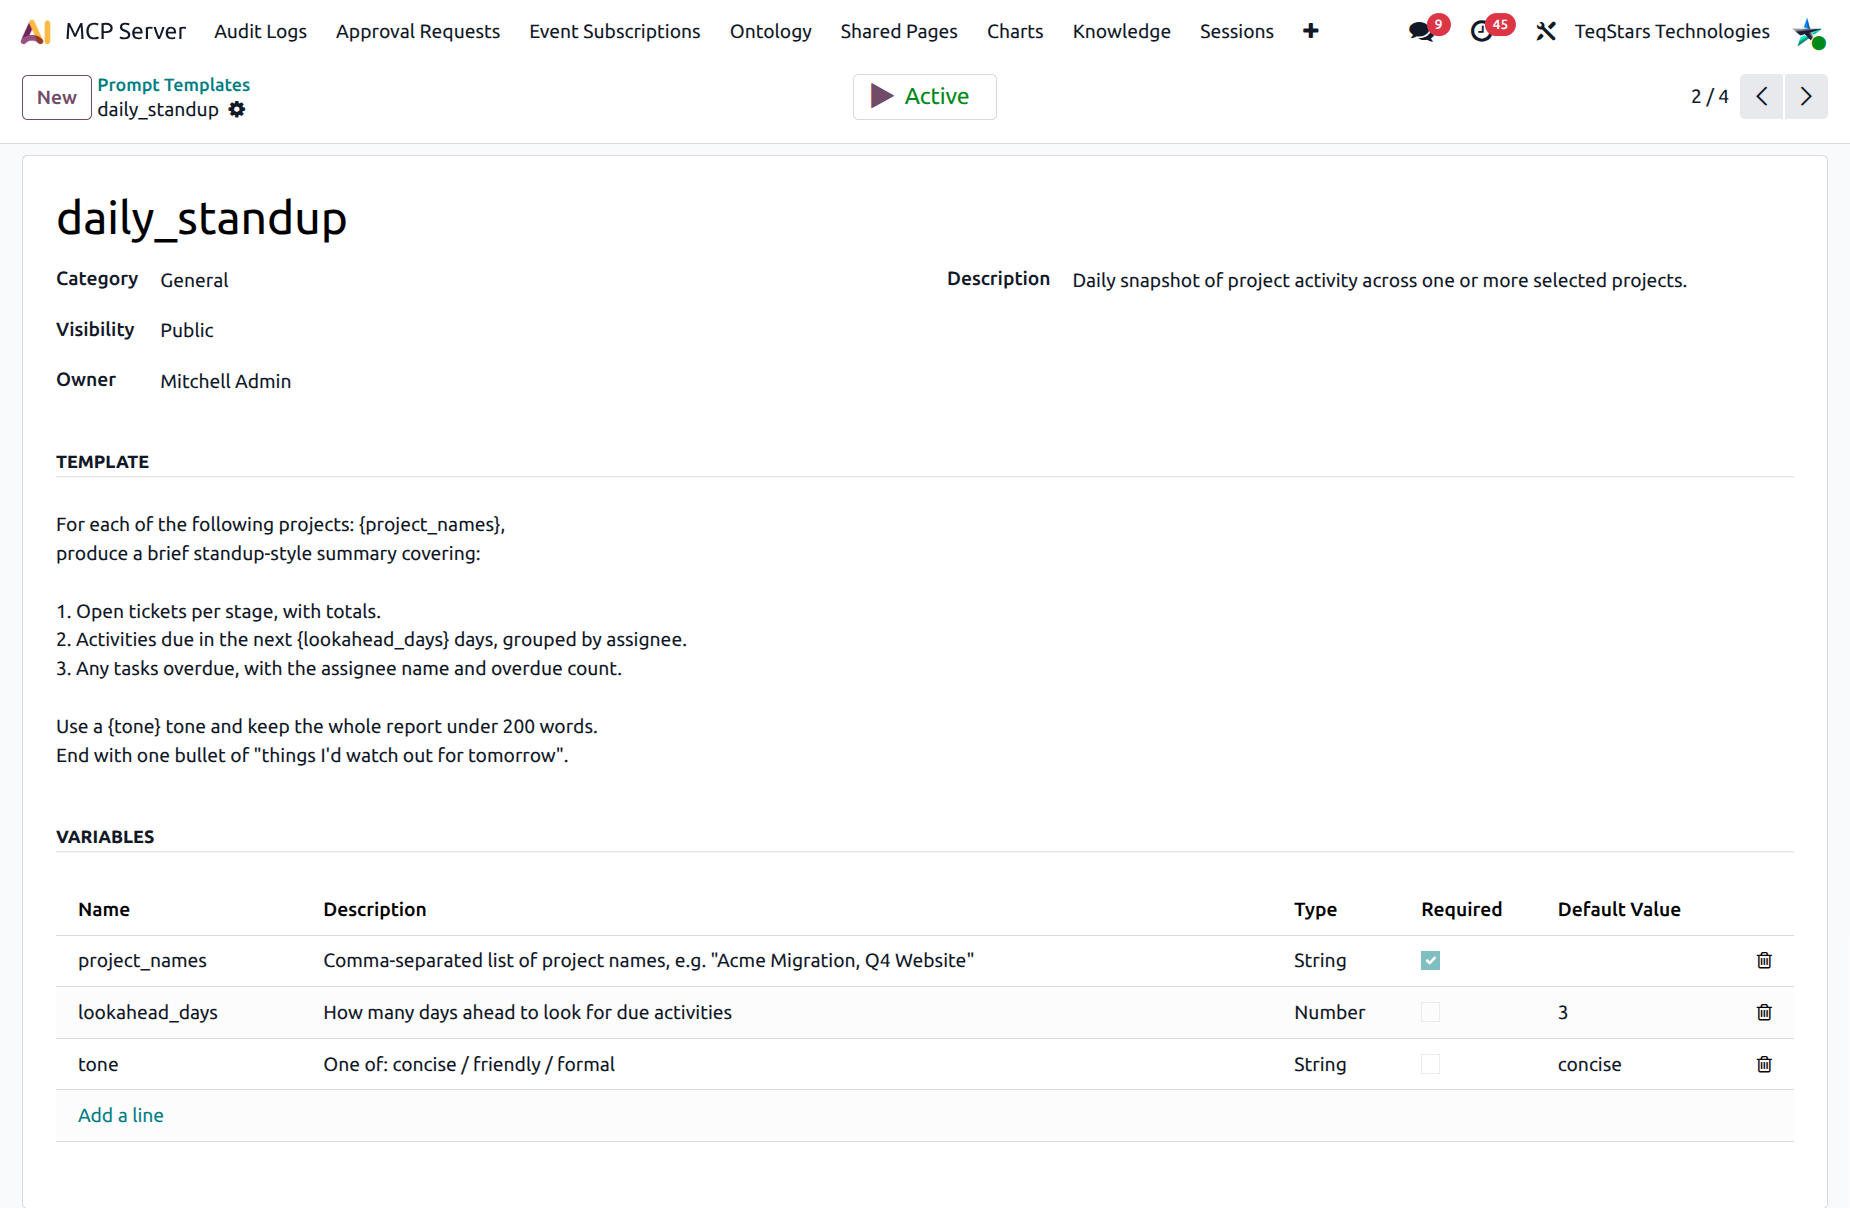
Task: Open the plus icon to add a menu
Action: (1310, 31)
